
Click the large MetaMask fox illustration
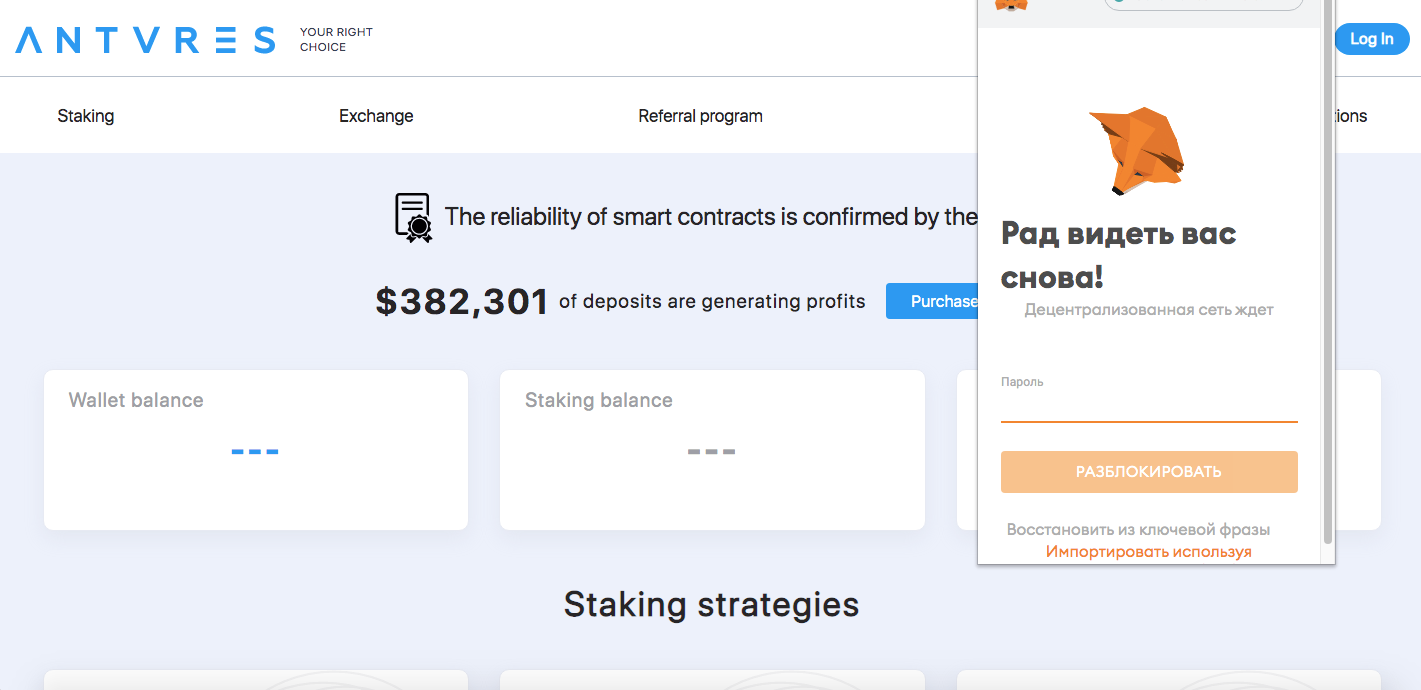(x=1137, y=151)
